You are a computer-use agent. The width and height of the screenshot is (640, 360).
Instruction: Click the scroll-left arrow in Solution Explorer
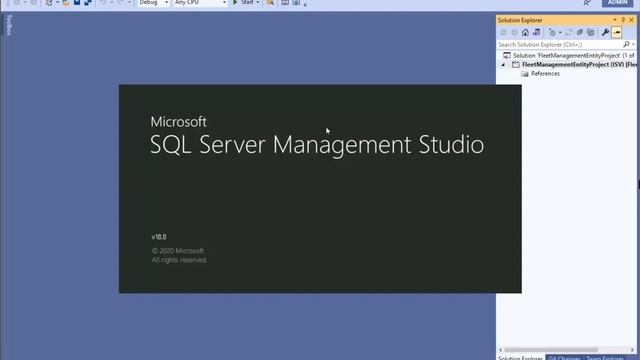click(500, 350)
